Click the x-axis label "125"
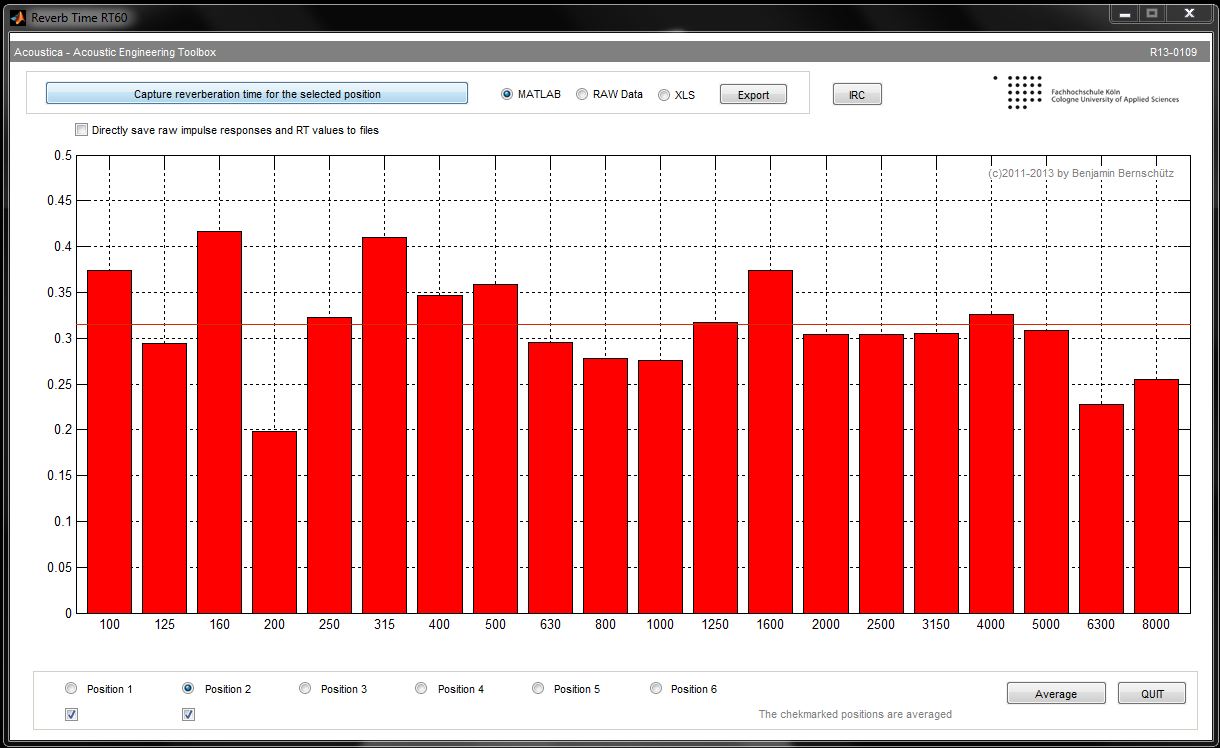This screenshot has width=1220, height=748. pyautogui.click(x=165, y=625)
